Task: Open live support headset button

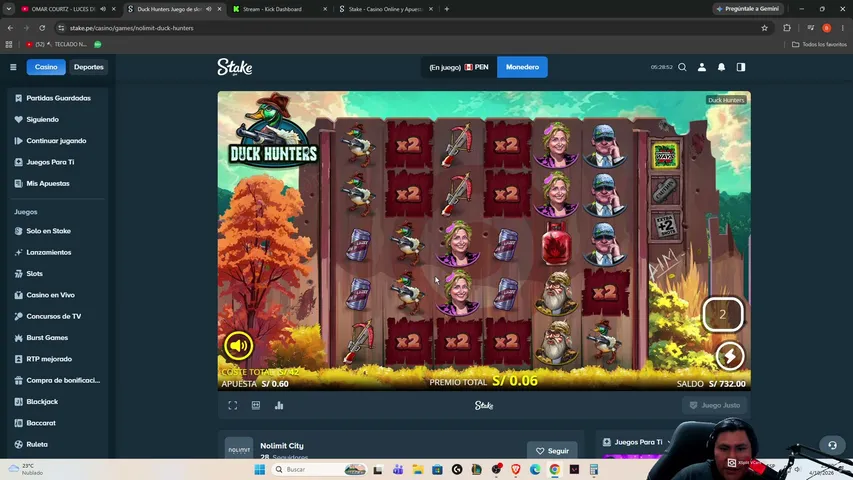Action: tap(832, 445)
